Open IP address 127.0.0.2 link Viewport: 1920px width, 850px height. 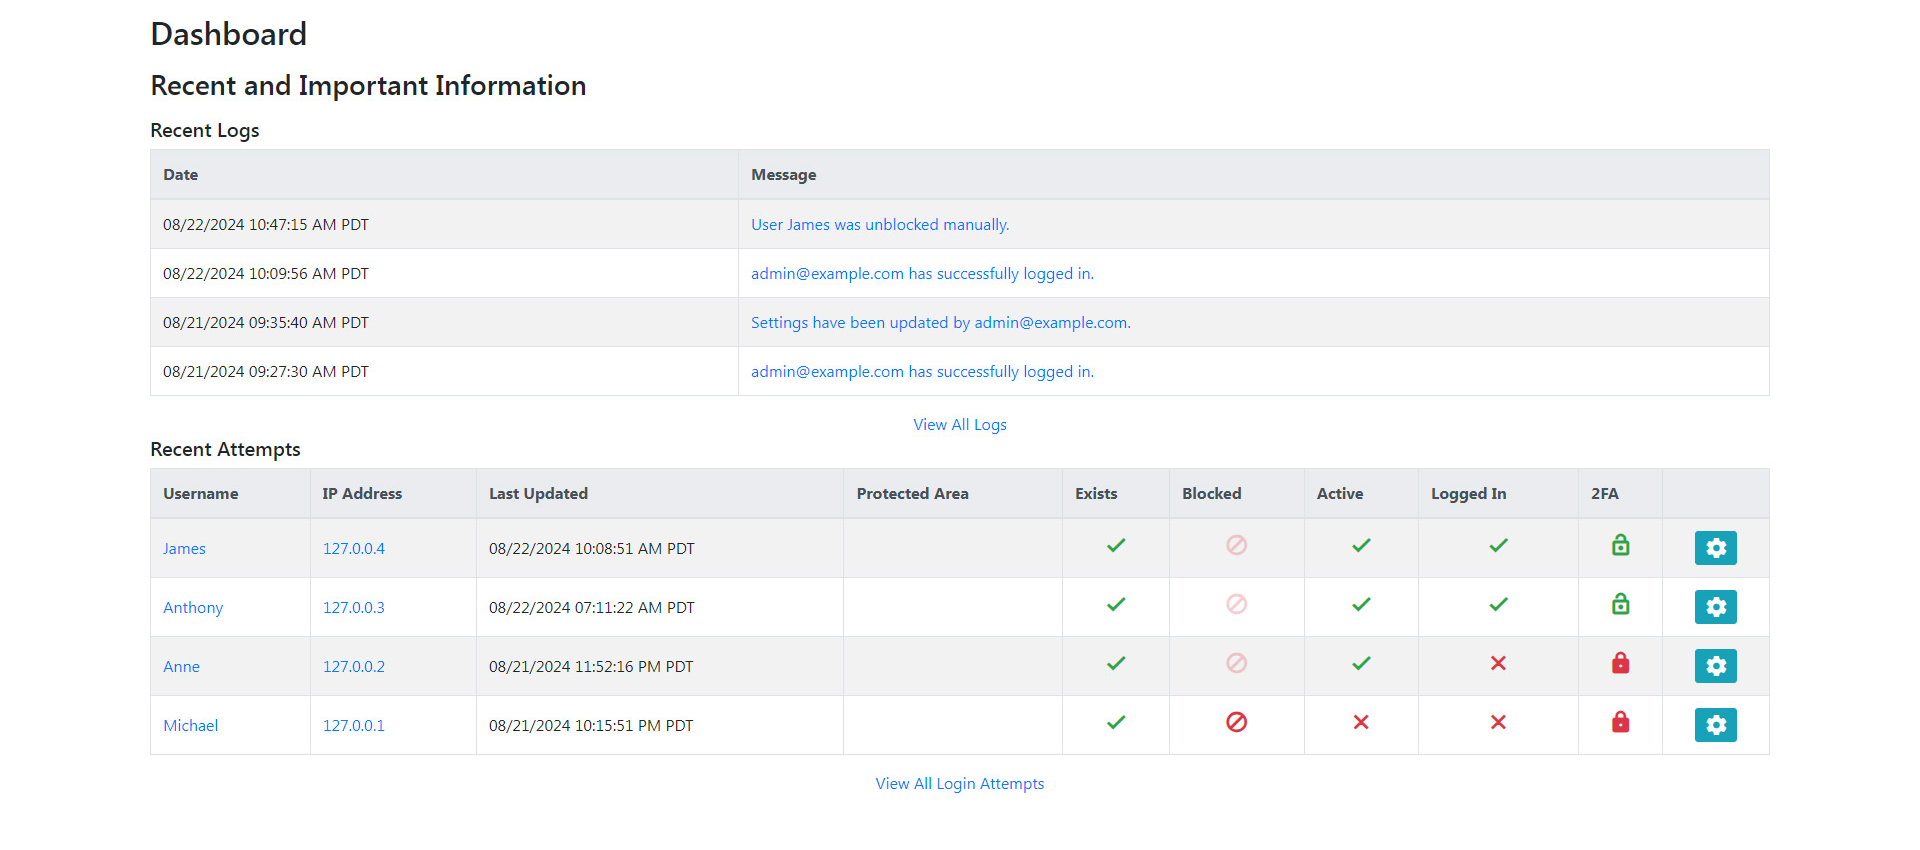click(353, 667)
